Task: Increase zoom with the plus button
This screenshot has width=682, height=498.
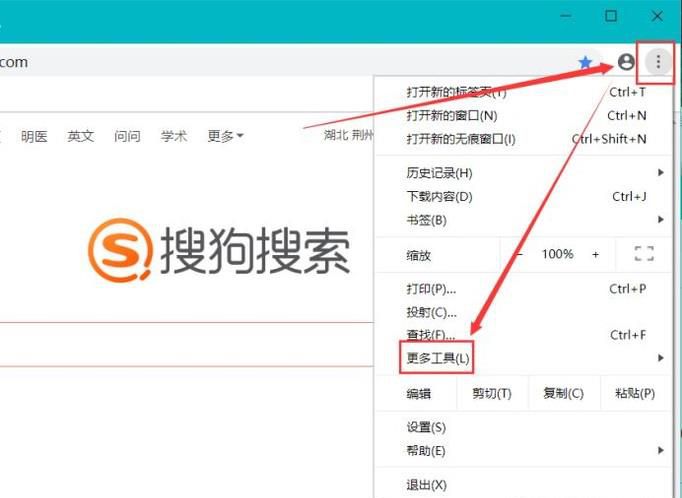Action: tap(595, 254)
